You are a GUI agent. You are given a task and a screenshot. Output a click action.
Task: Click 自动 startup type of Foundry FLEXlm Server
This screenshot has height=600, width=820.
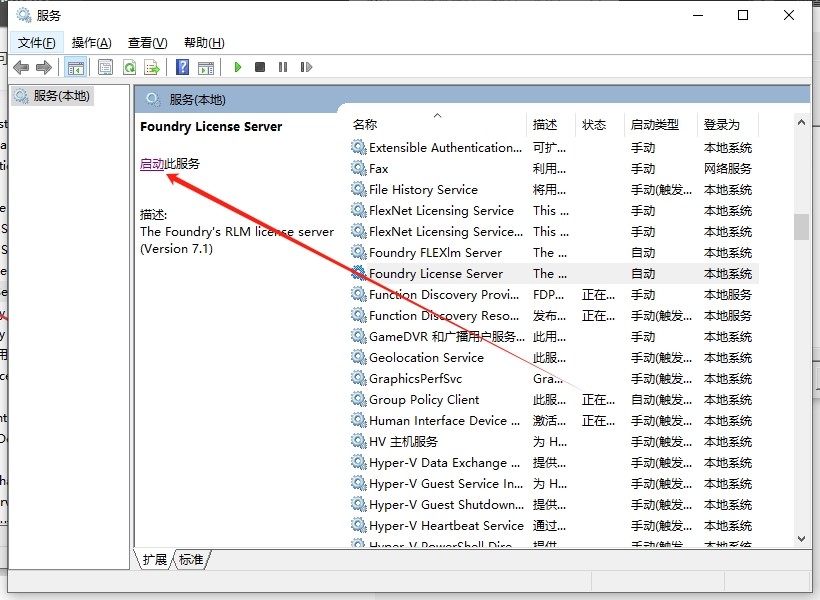coord(643,253)
